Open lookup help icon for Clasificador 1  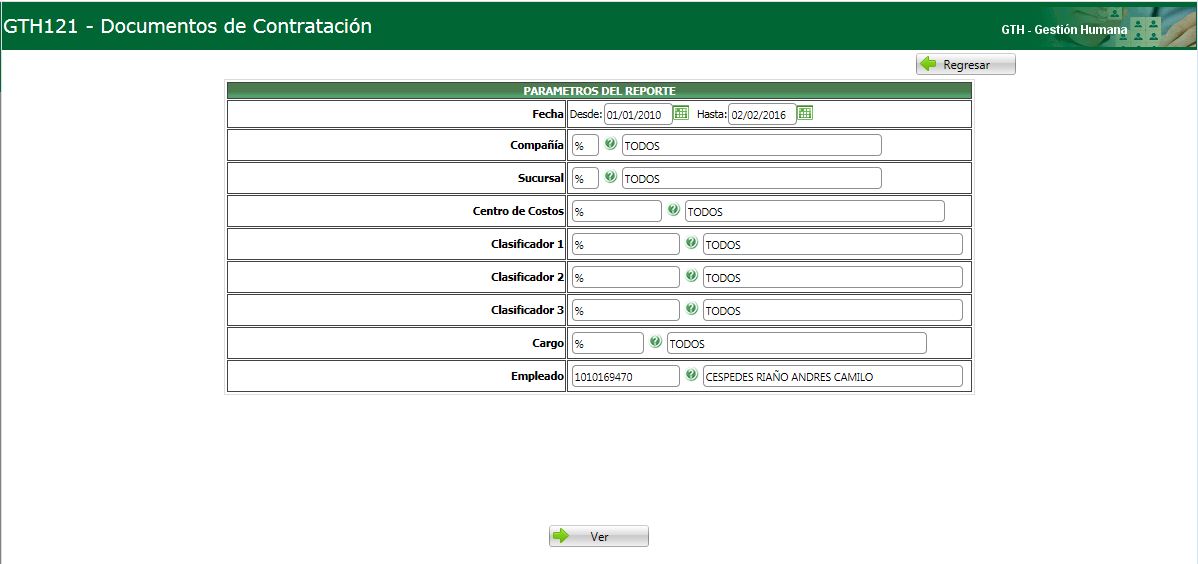[x=691, y=242]
